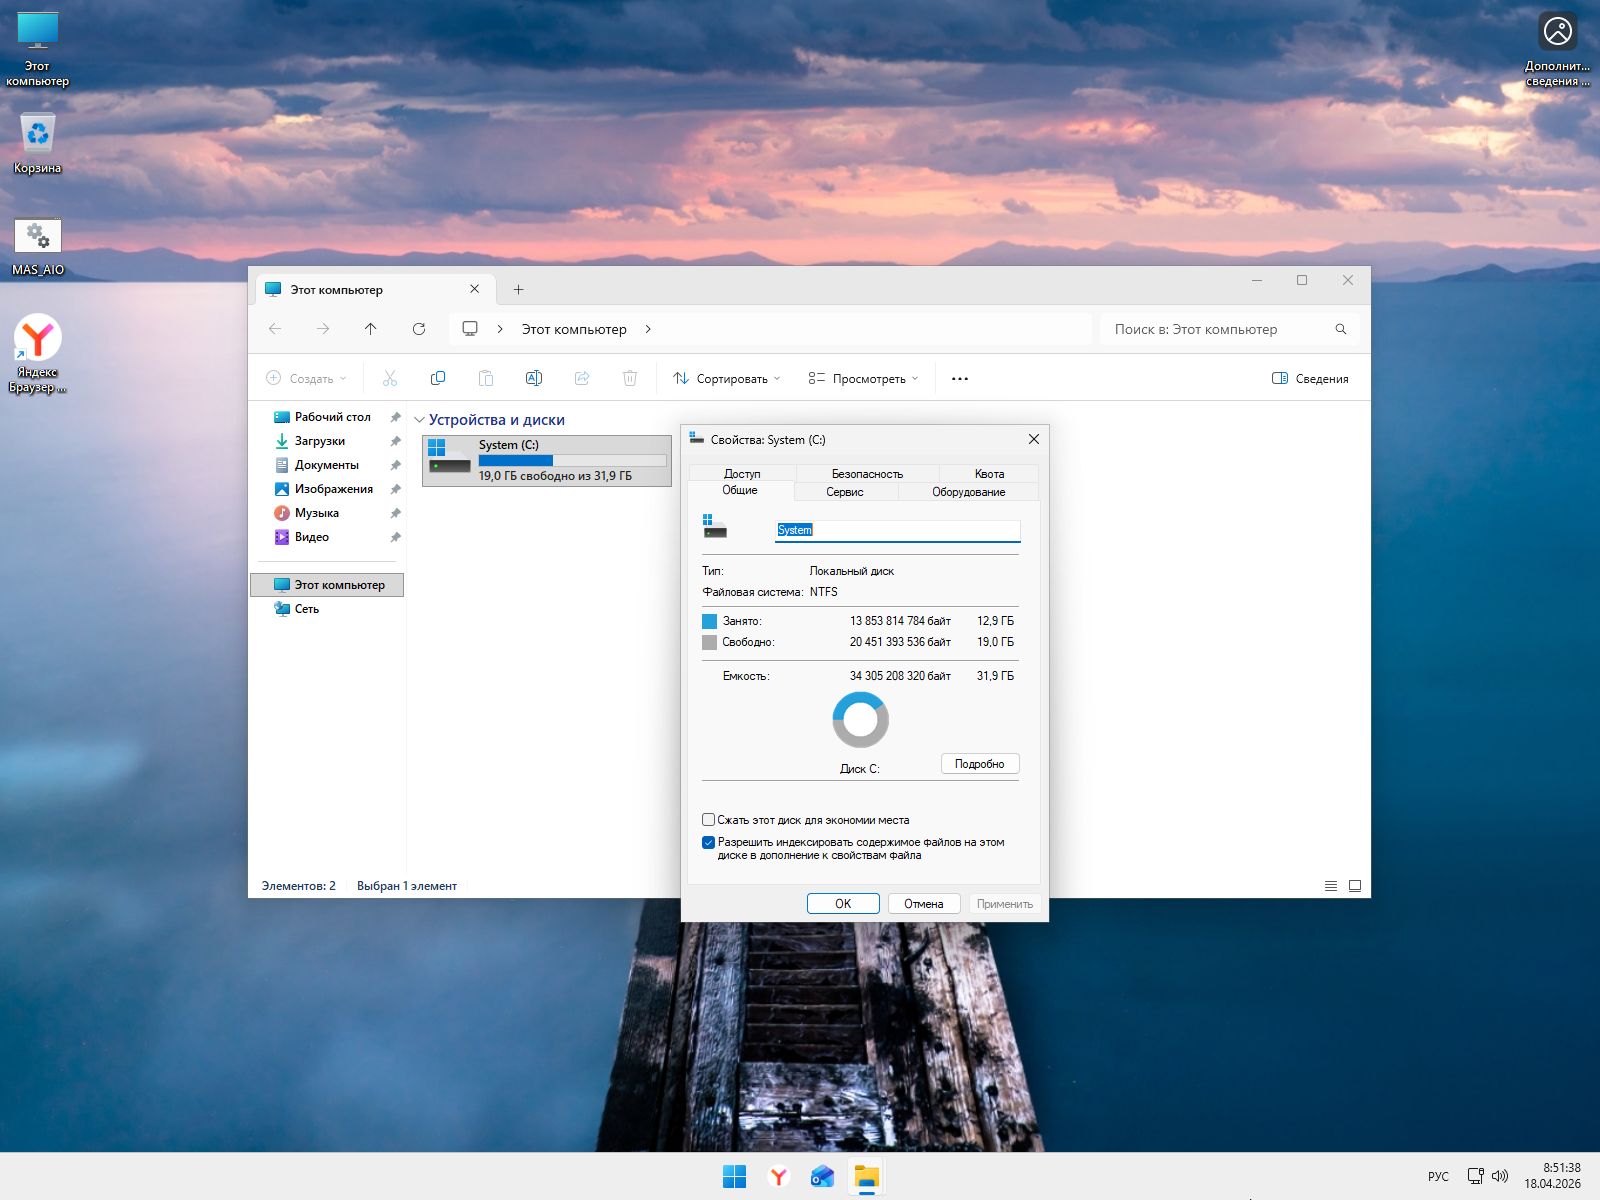
Task: Click the Up arrow navigation icon
Action: (371, 329)
